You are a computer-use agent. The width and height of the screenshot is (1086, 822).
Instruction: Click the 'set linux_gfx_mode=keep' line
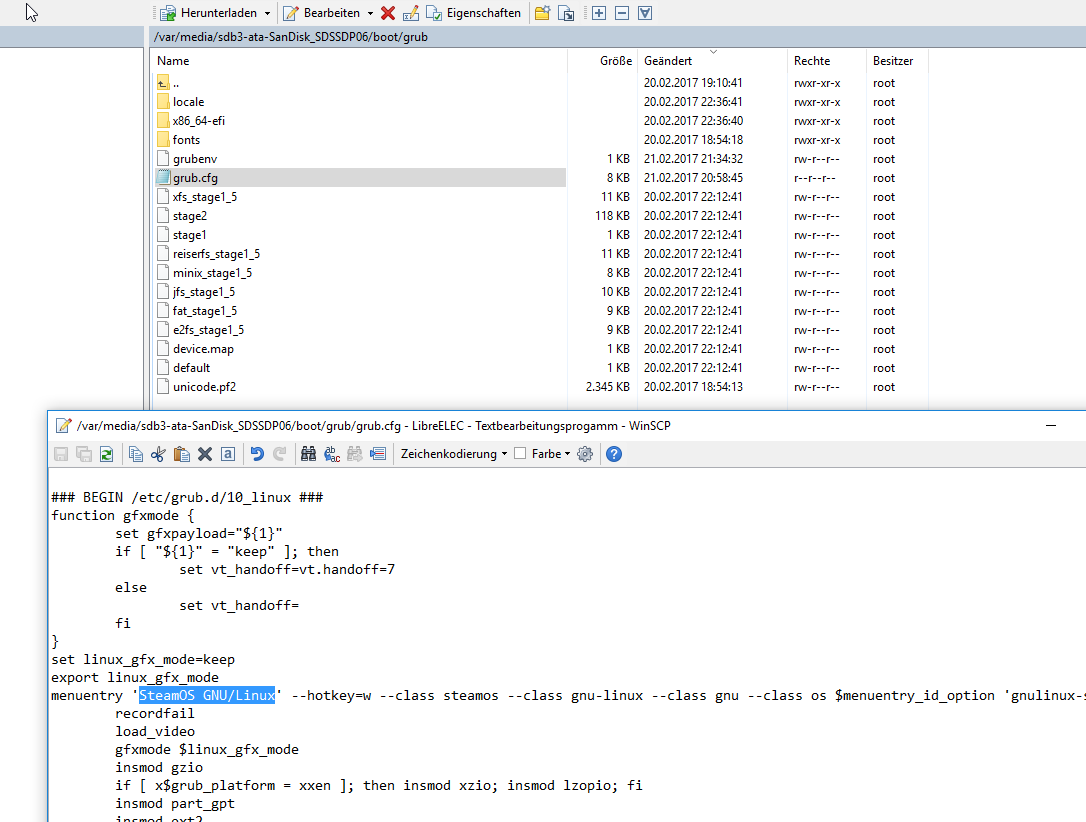click(143, 659)
